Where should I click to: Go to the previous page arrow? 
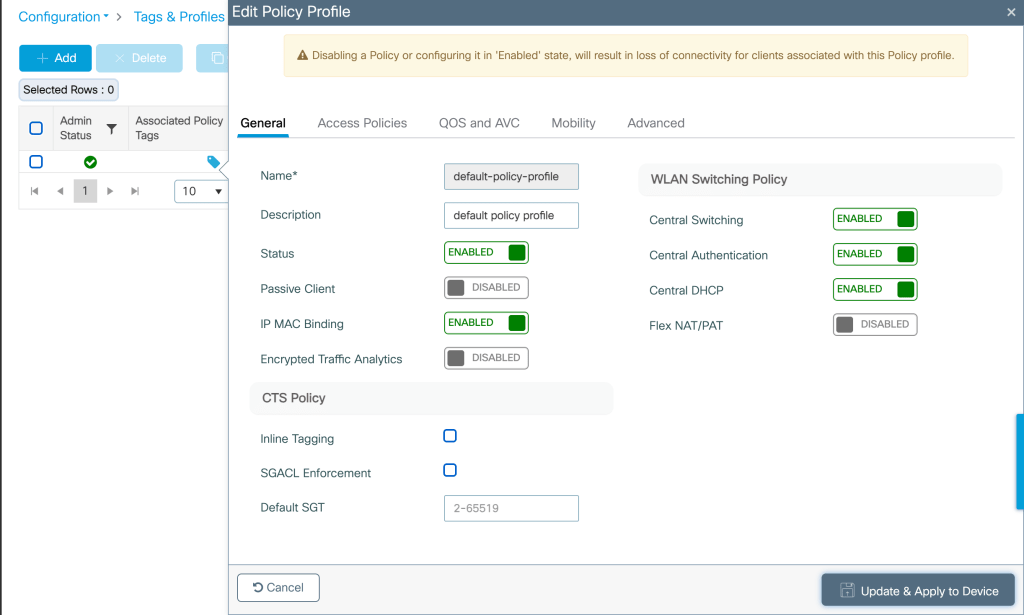coord(60,191)
